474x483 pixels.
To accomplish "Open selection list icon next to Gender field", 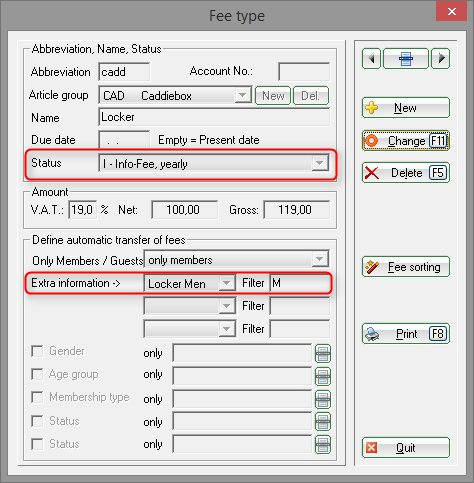I will [323, 353].
